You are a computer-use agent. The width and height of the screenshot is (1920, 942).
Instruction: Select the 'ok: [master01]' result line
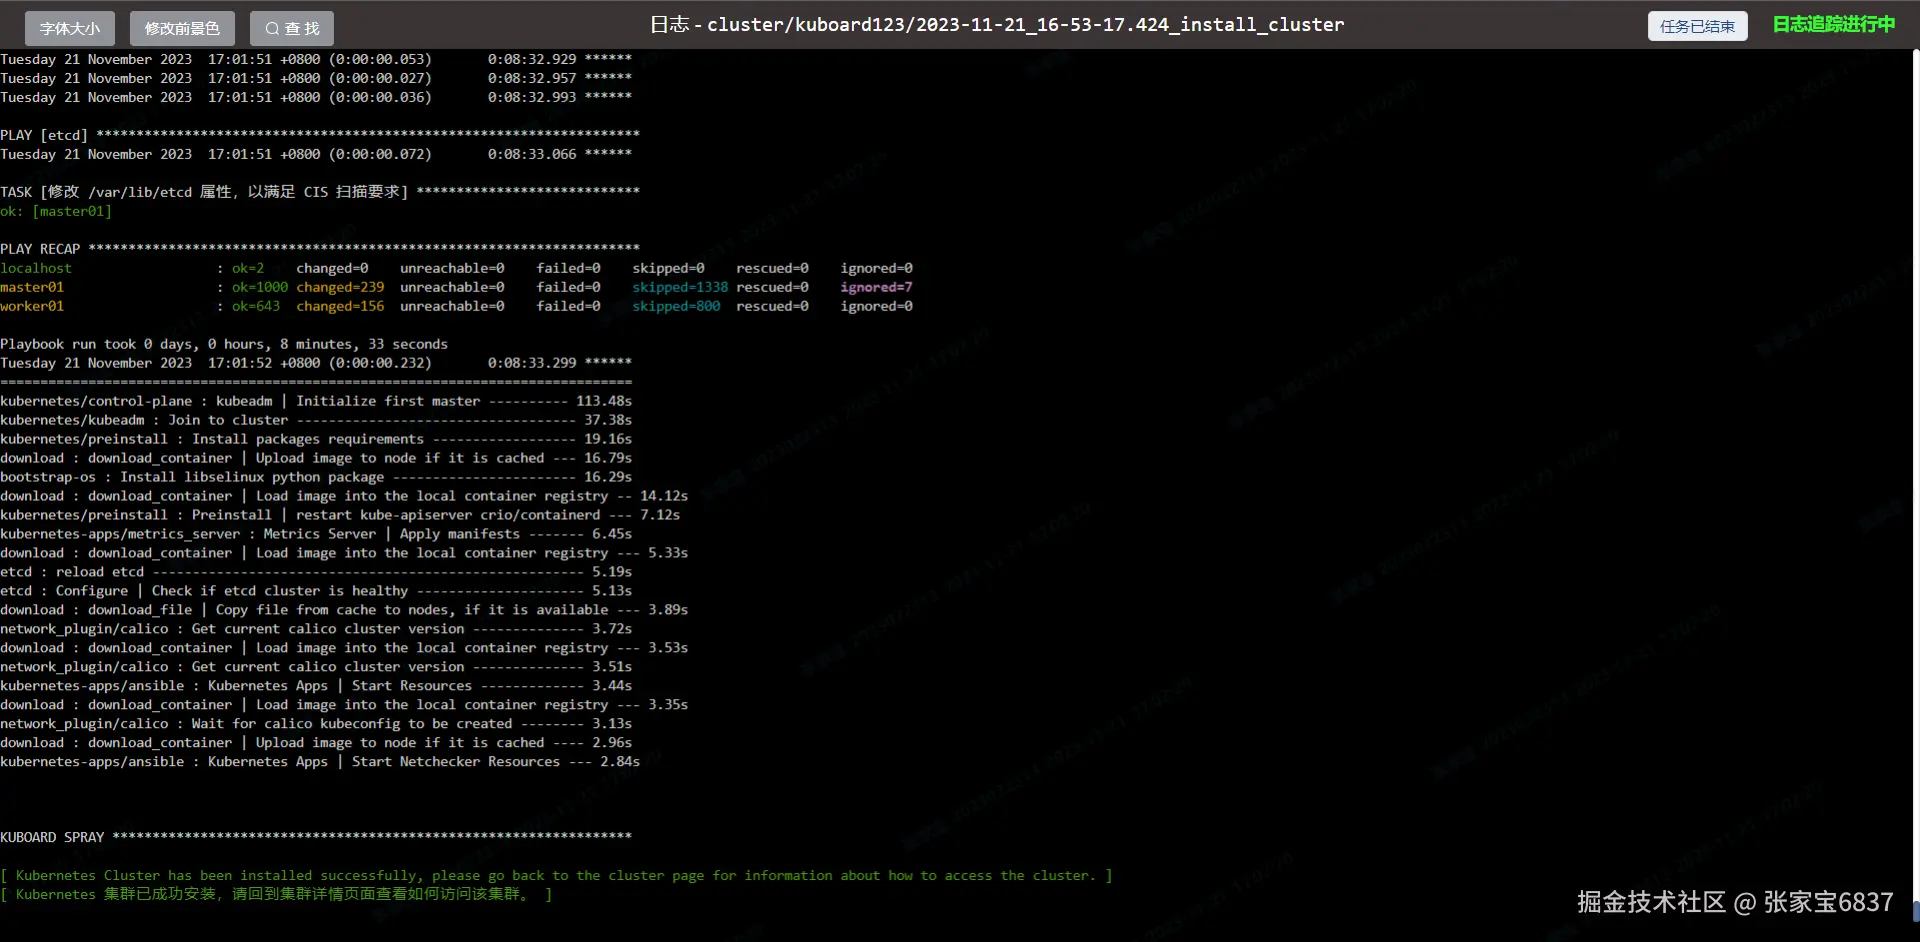pos(56,211)
